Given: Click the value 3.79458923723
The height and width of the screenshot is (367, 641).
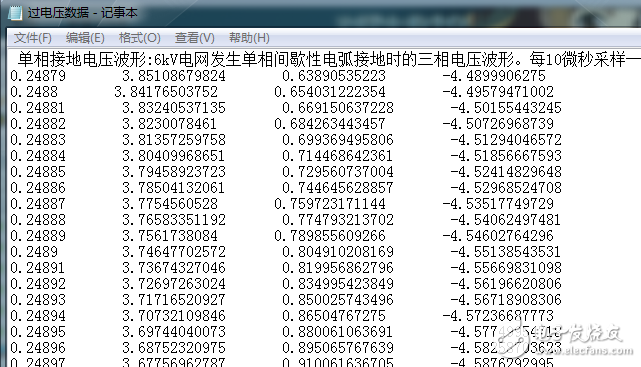Looking at the screenshot, I should (x=174, y=172).
